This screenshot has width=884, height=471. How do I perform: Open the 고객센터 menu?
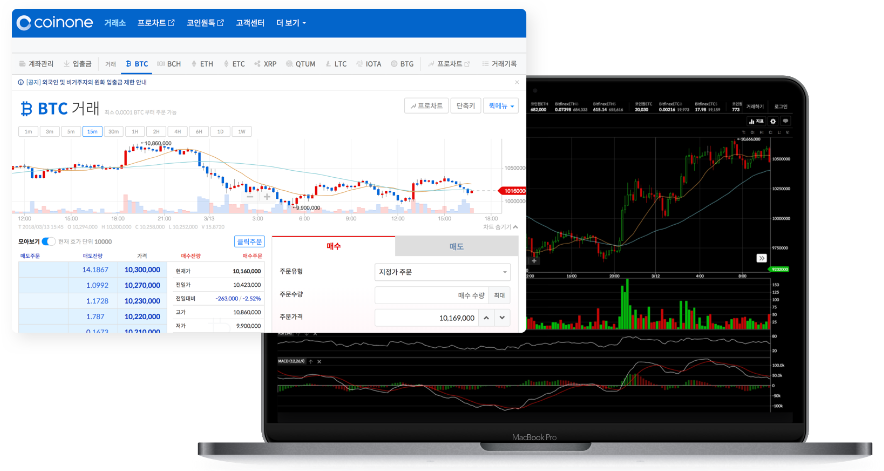(250, 23)
